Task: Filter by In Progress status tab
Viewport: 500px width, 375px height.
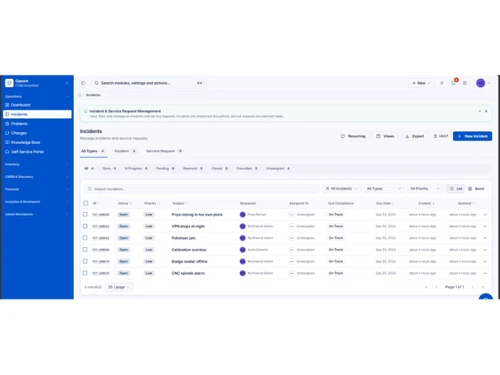Action: tap(136, 168)
